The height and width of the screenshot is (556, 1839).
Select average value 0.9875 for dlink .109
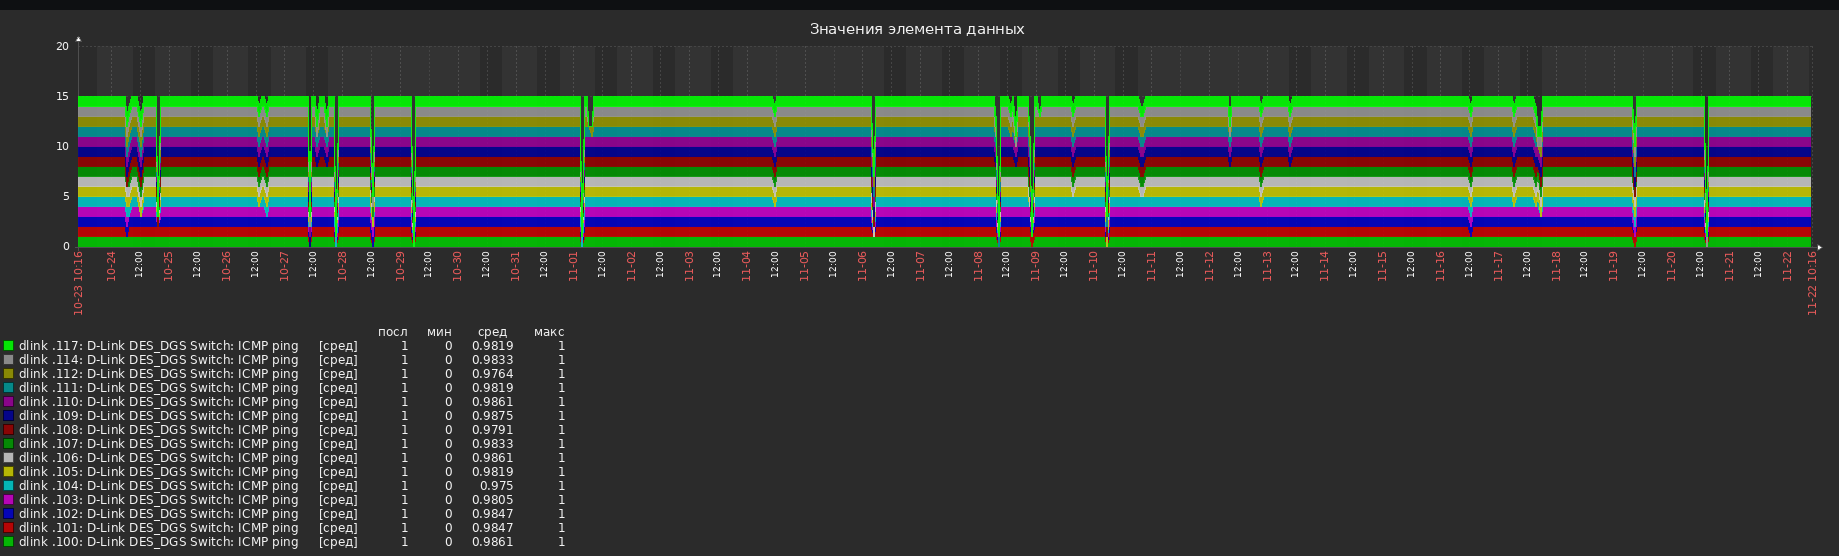coord(492,416)
